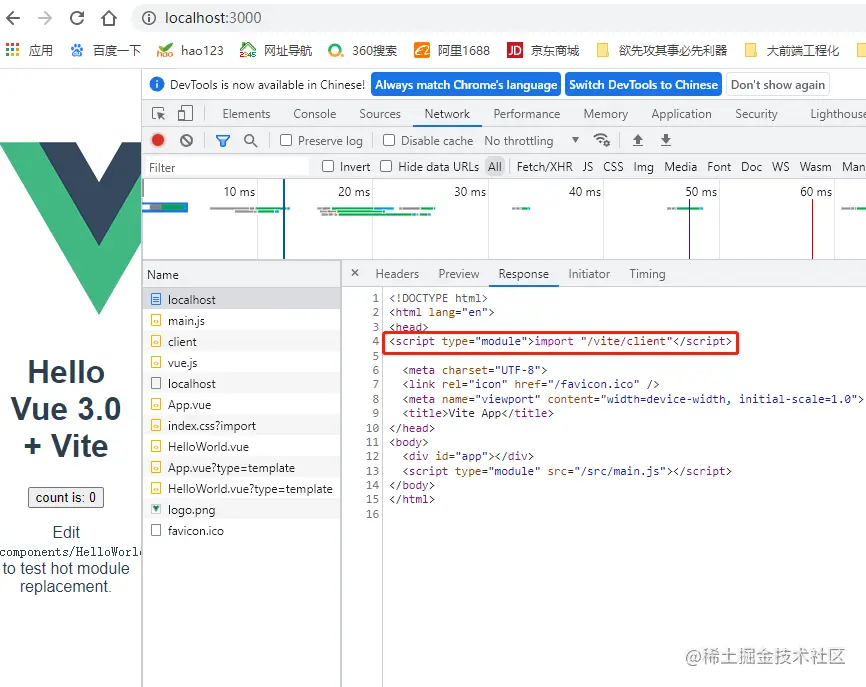The width and height of the screenshot is (866, 687).
Task: Check the Invert filter checkbox
Action: coord(328,166)
